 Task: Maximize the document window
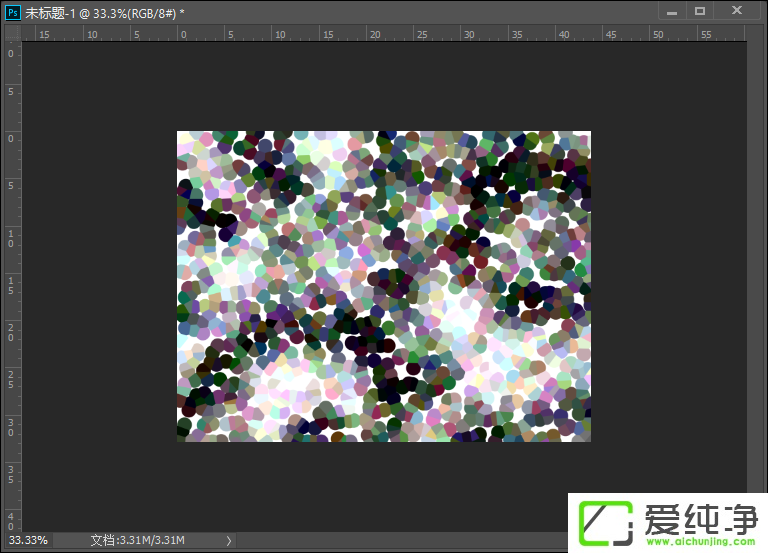pyautogui.click(x=700, y=10)
